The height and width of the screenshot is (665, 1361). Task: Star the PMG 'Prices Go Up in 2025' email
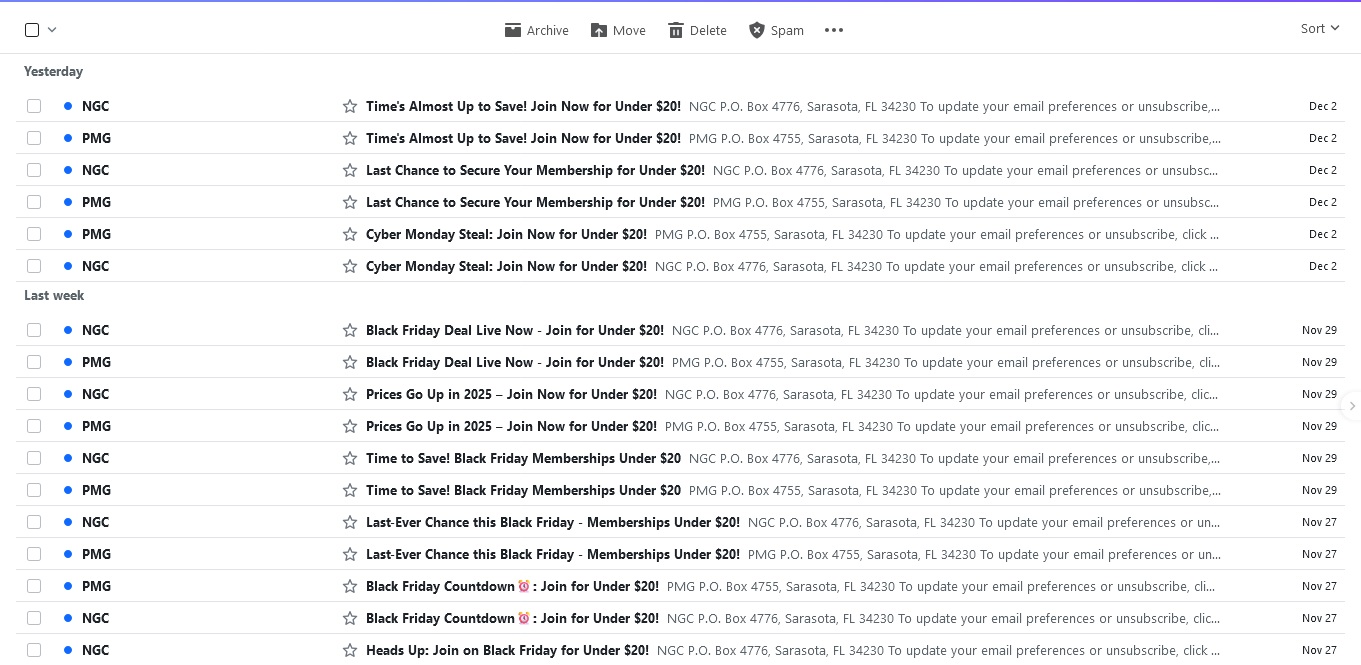coord(350,426)
